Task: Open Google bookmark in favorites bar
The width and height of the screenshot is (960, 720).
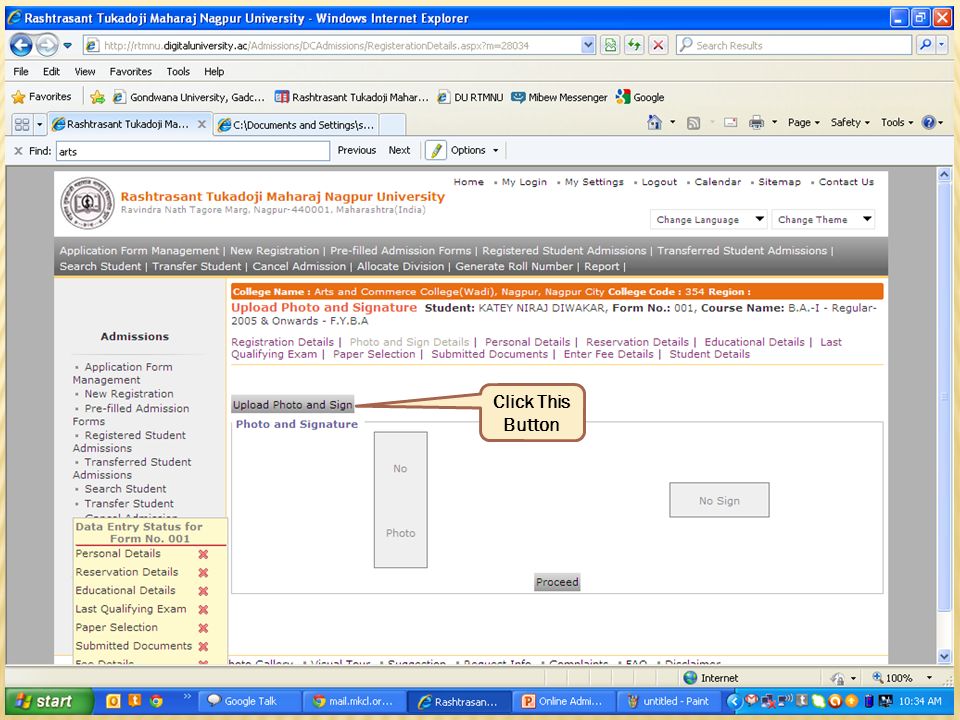Action: coord(640,97)
